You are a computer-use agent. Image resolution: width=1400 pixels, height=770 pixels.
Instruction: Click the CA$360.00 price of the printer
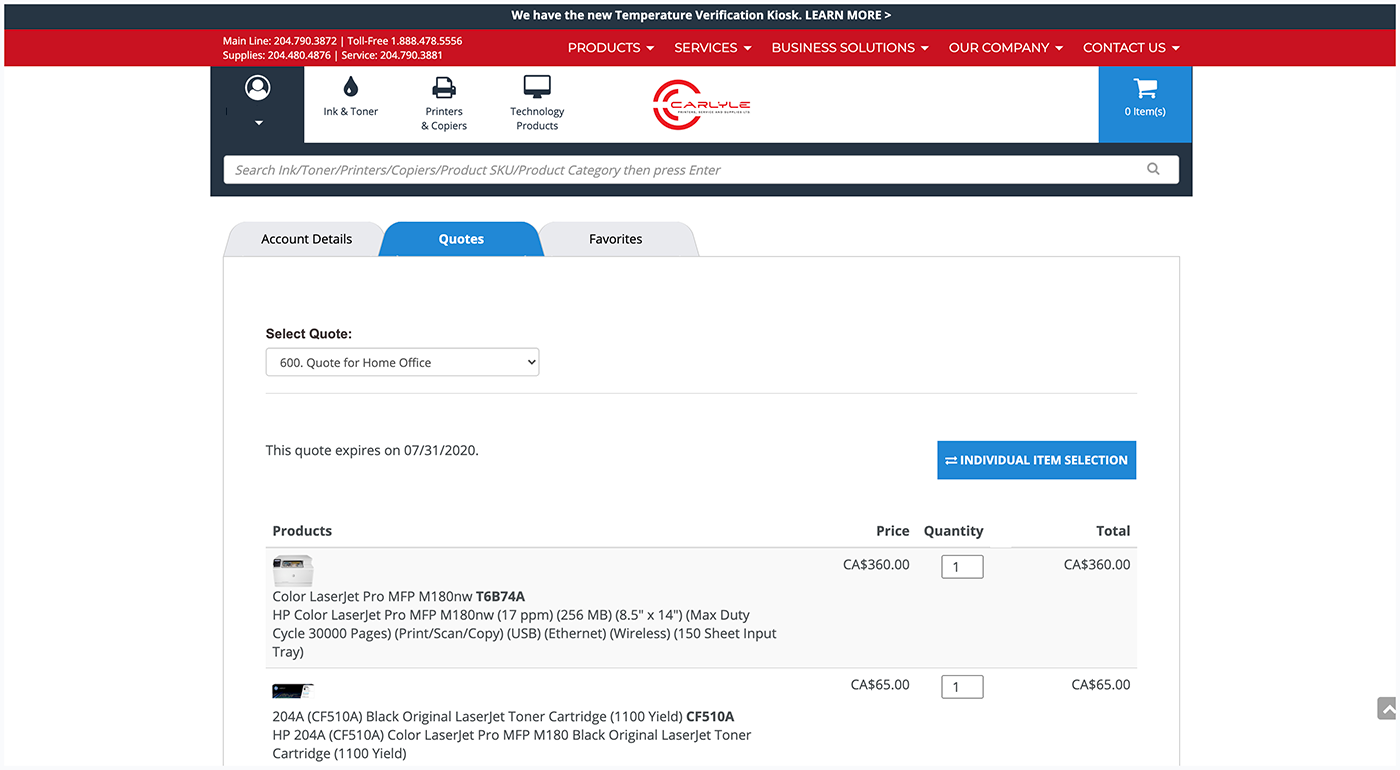pyautogui.click(x=876, y=565)
